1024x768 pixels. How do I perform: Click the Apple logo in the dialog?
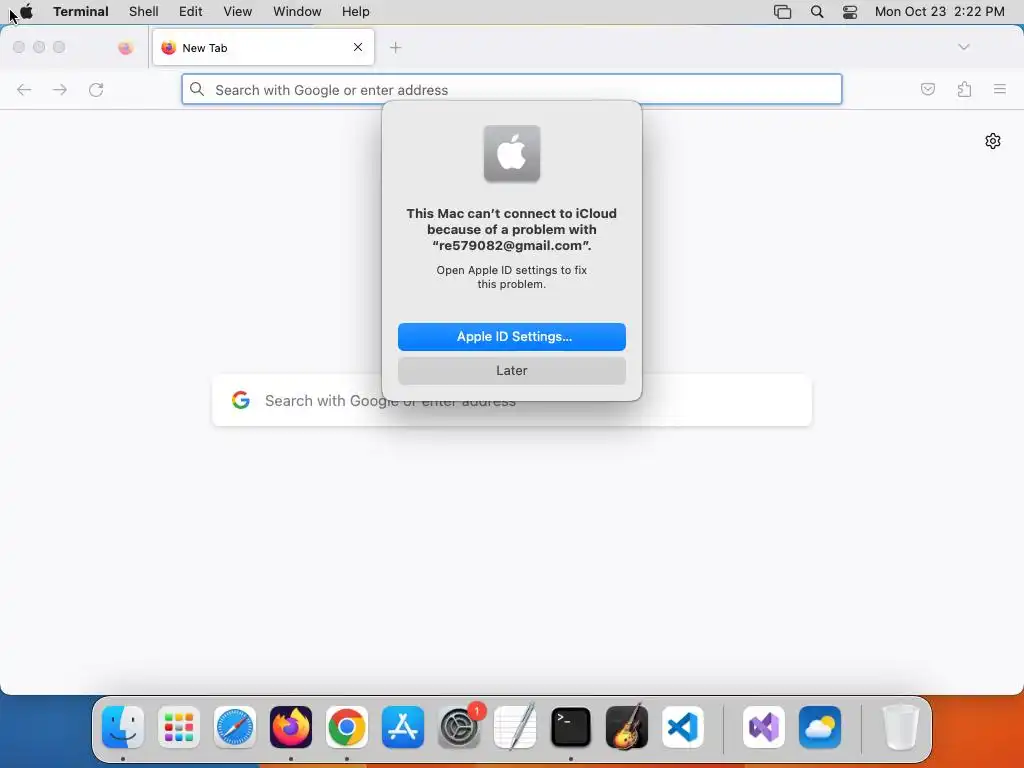coord(512,153)
